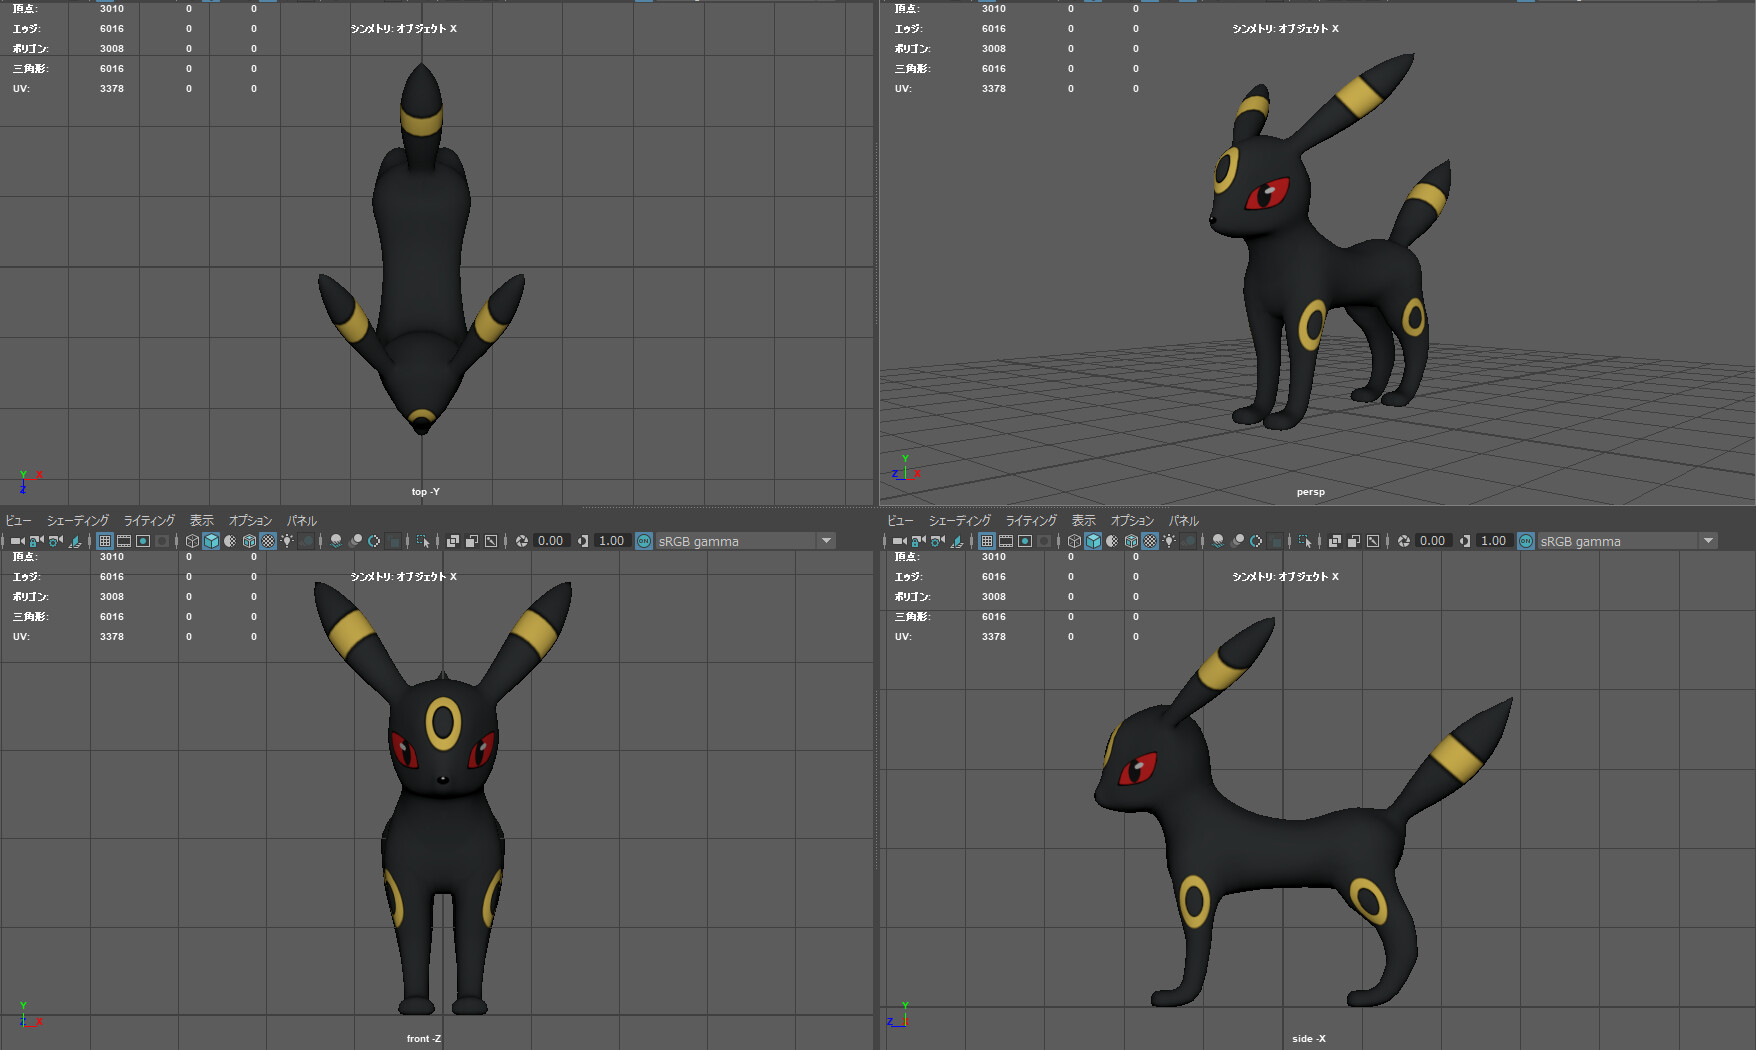Click Lock Camera icon in front view panel

(36, 541)
